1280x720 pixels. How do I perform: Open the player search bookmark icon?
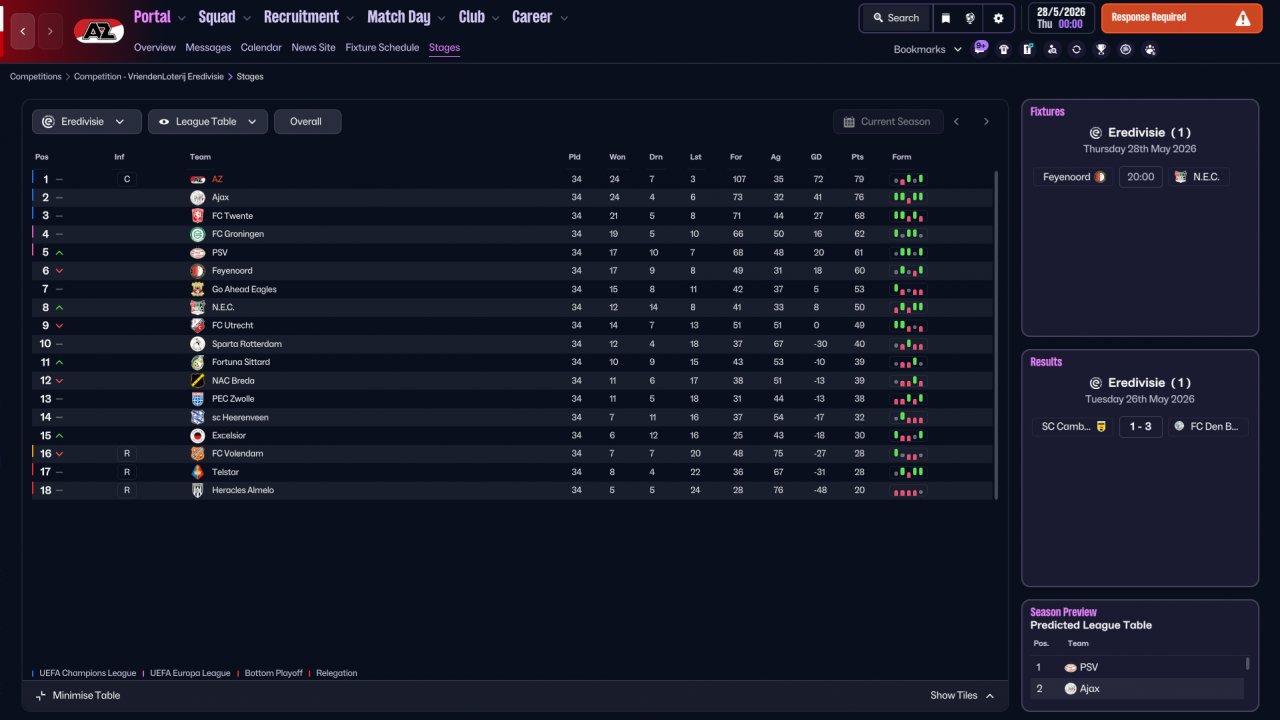[1052, 49]
